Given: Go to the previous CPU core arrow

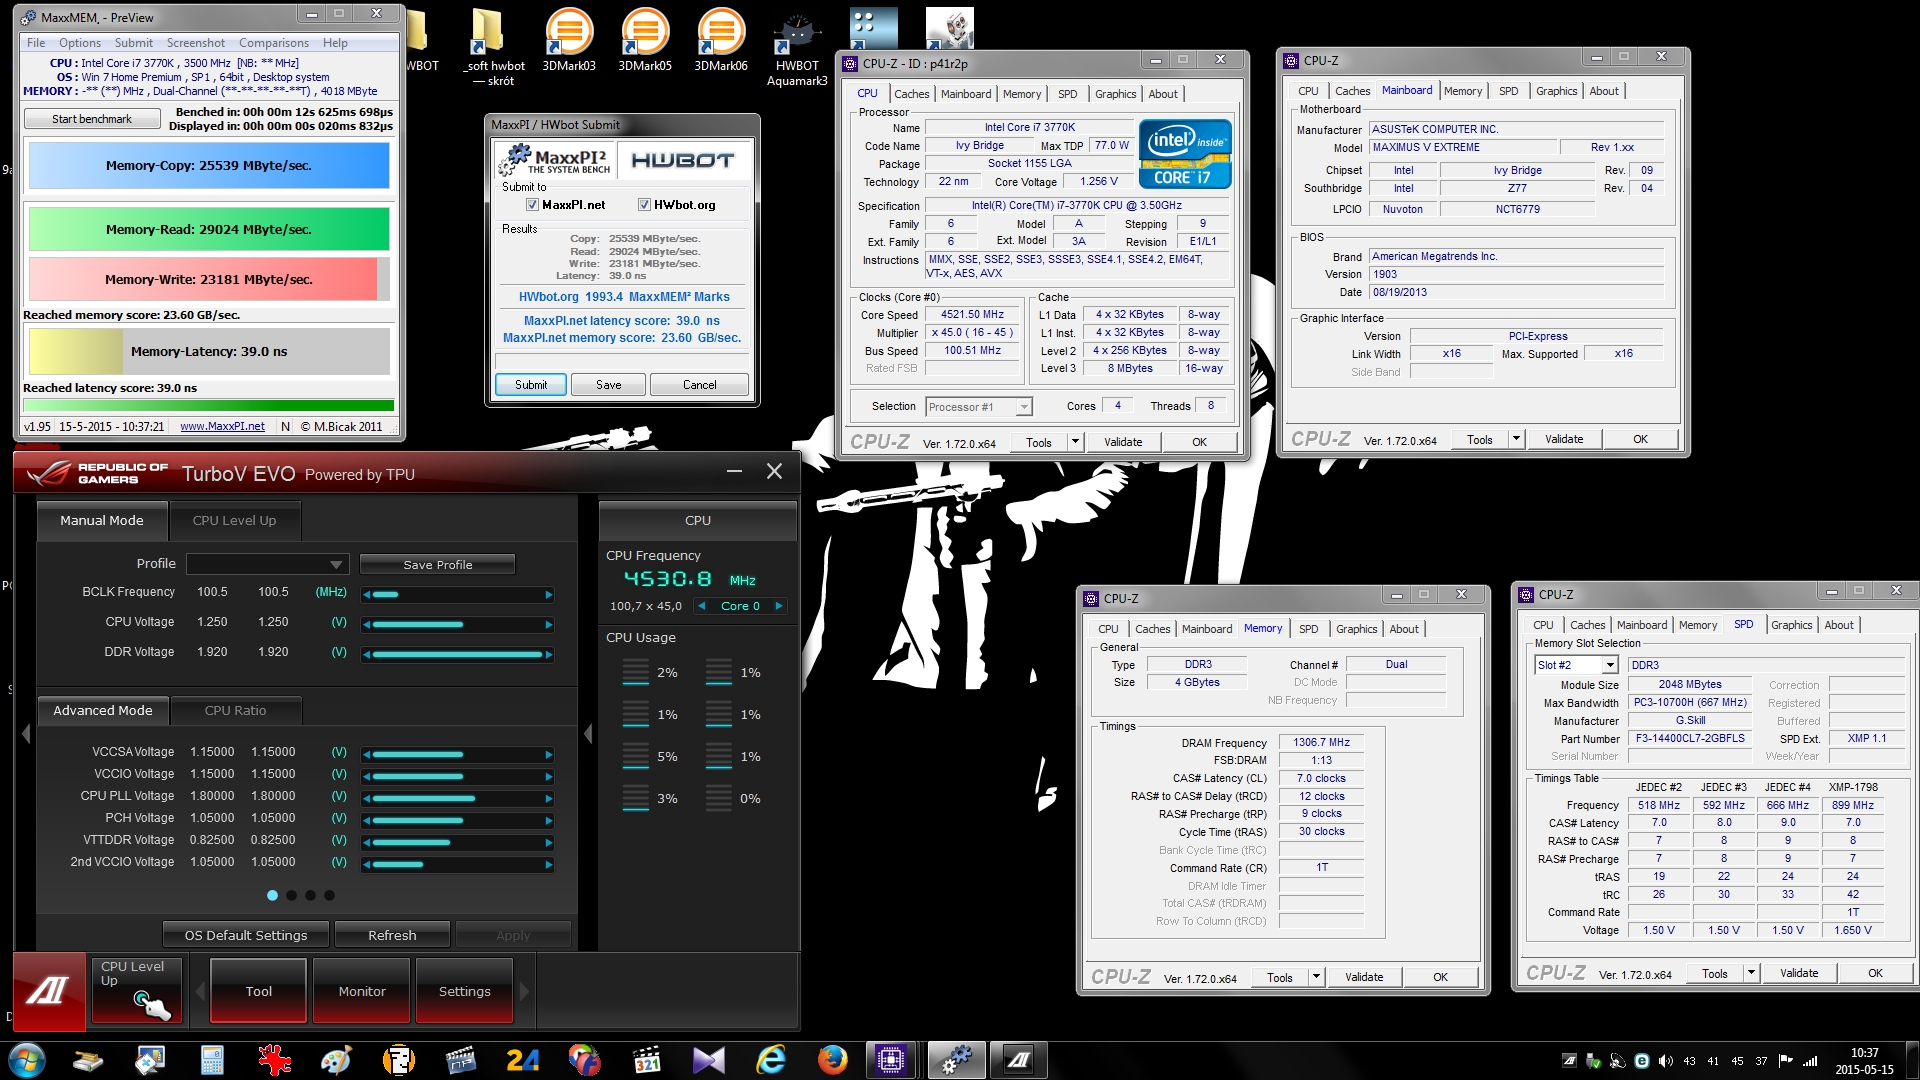Looking at the screenshot, I should pos(702,606).
